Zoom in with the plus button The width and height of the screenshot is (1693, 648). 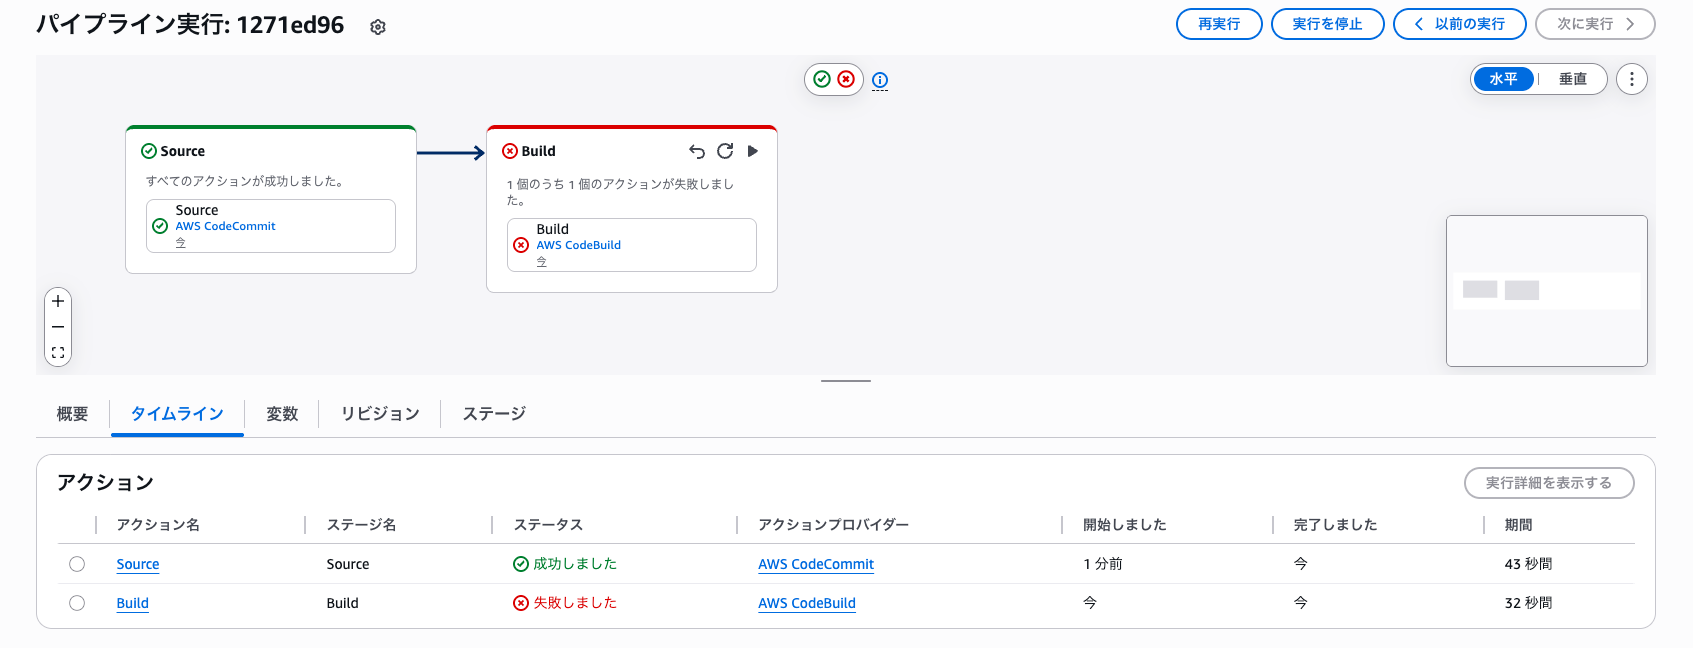[58, 301]
